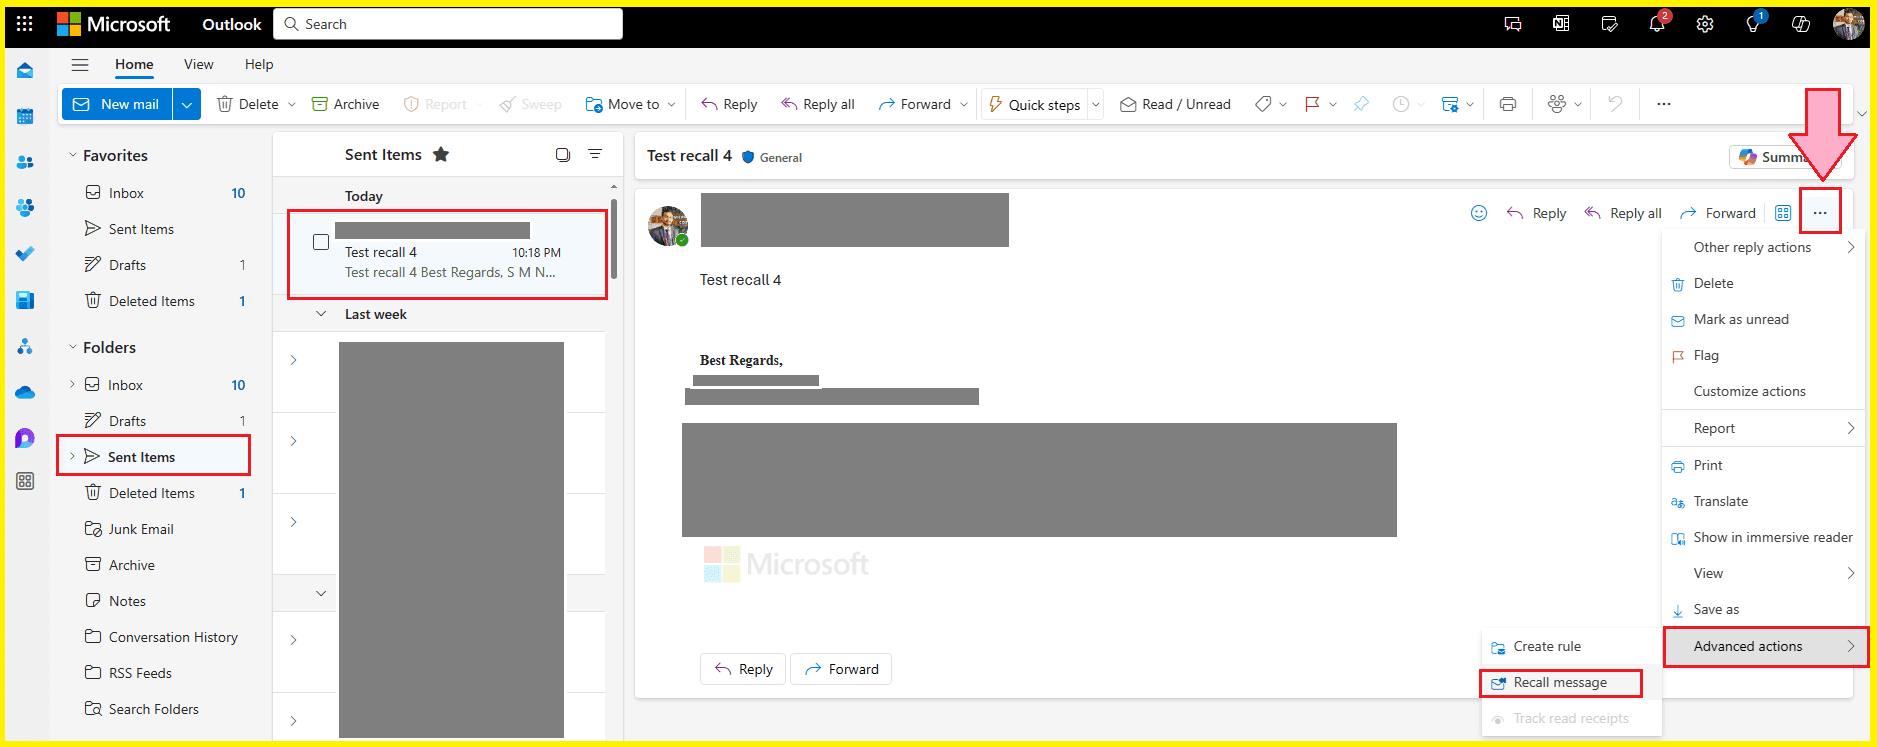This screenshot has height=747, width=1877.
Task: Toggle select mode in message list
Action: [x=563, y=154]
